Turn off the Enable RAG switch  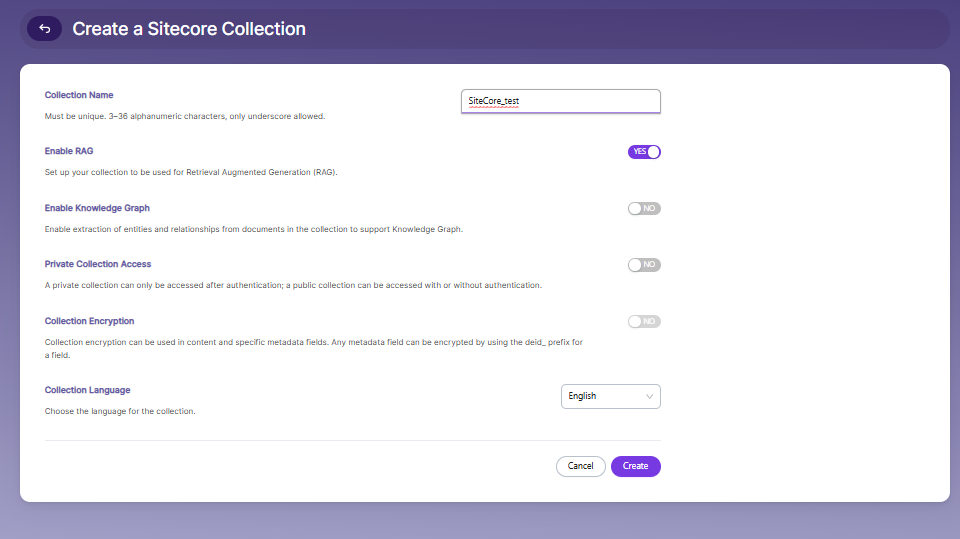[644, 152]
